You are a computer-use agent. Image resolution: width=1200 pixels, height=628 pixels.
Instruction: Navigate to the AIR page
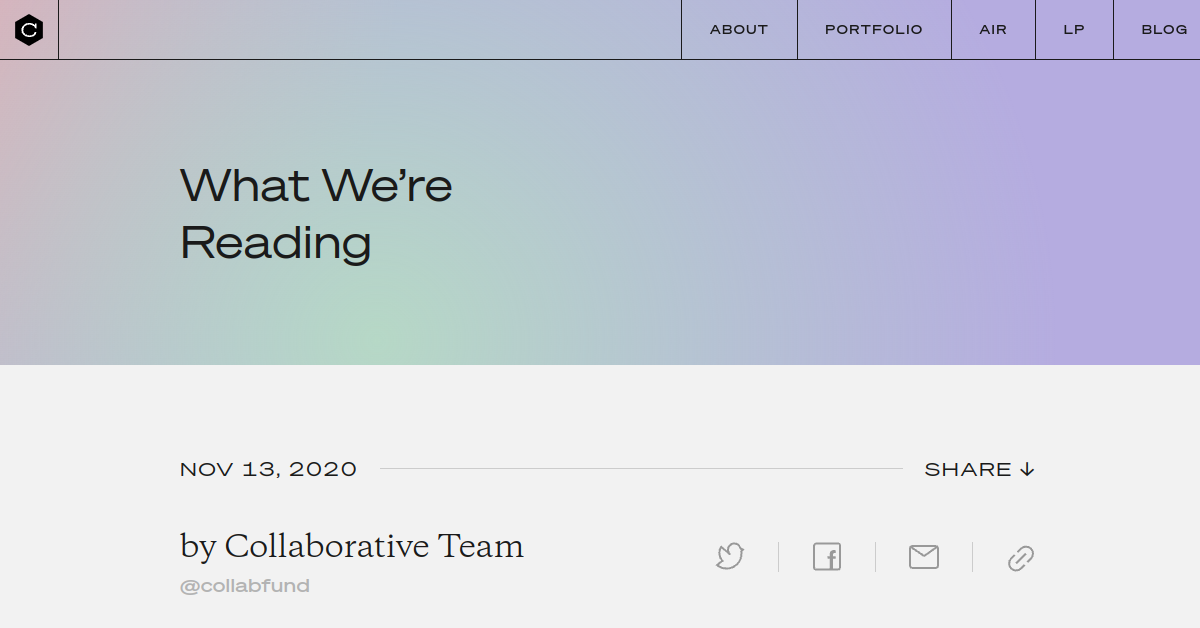tap(993, 29)
